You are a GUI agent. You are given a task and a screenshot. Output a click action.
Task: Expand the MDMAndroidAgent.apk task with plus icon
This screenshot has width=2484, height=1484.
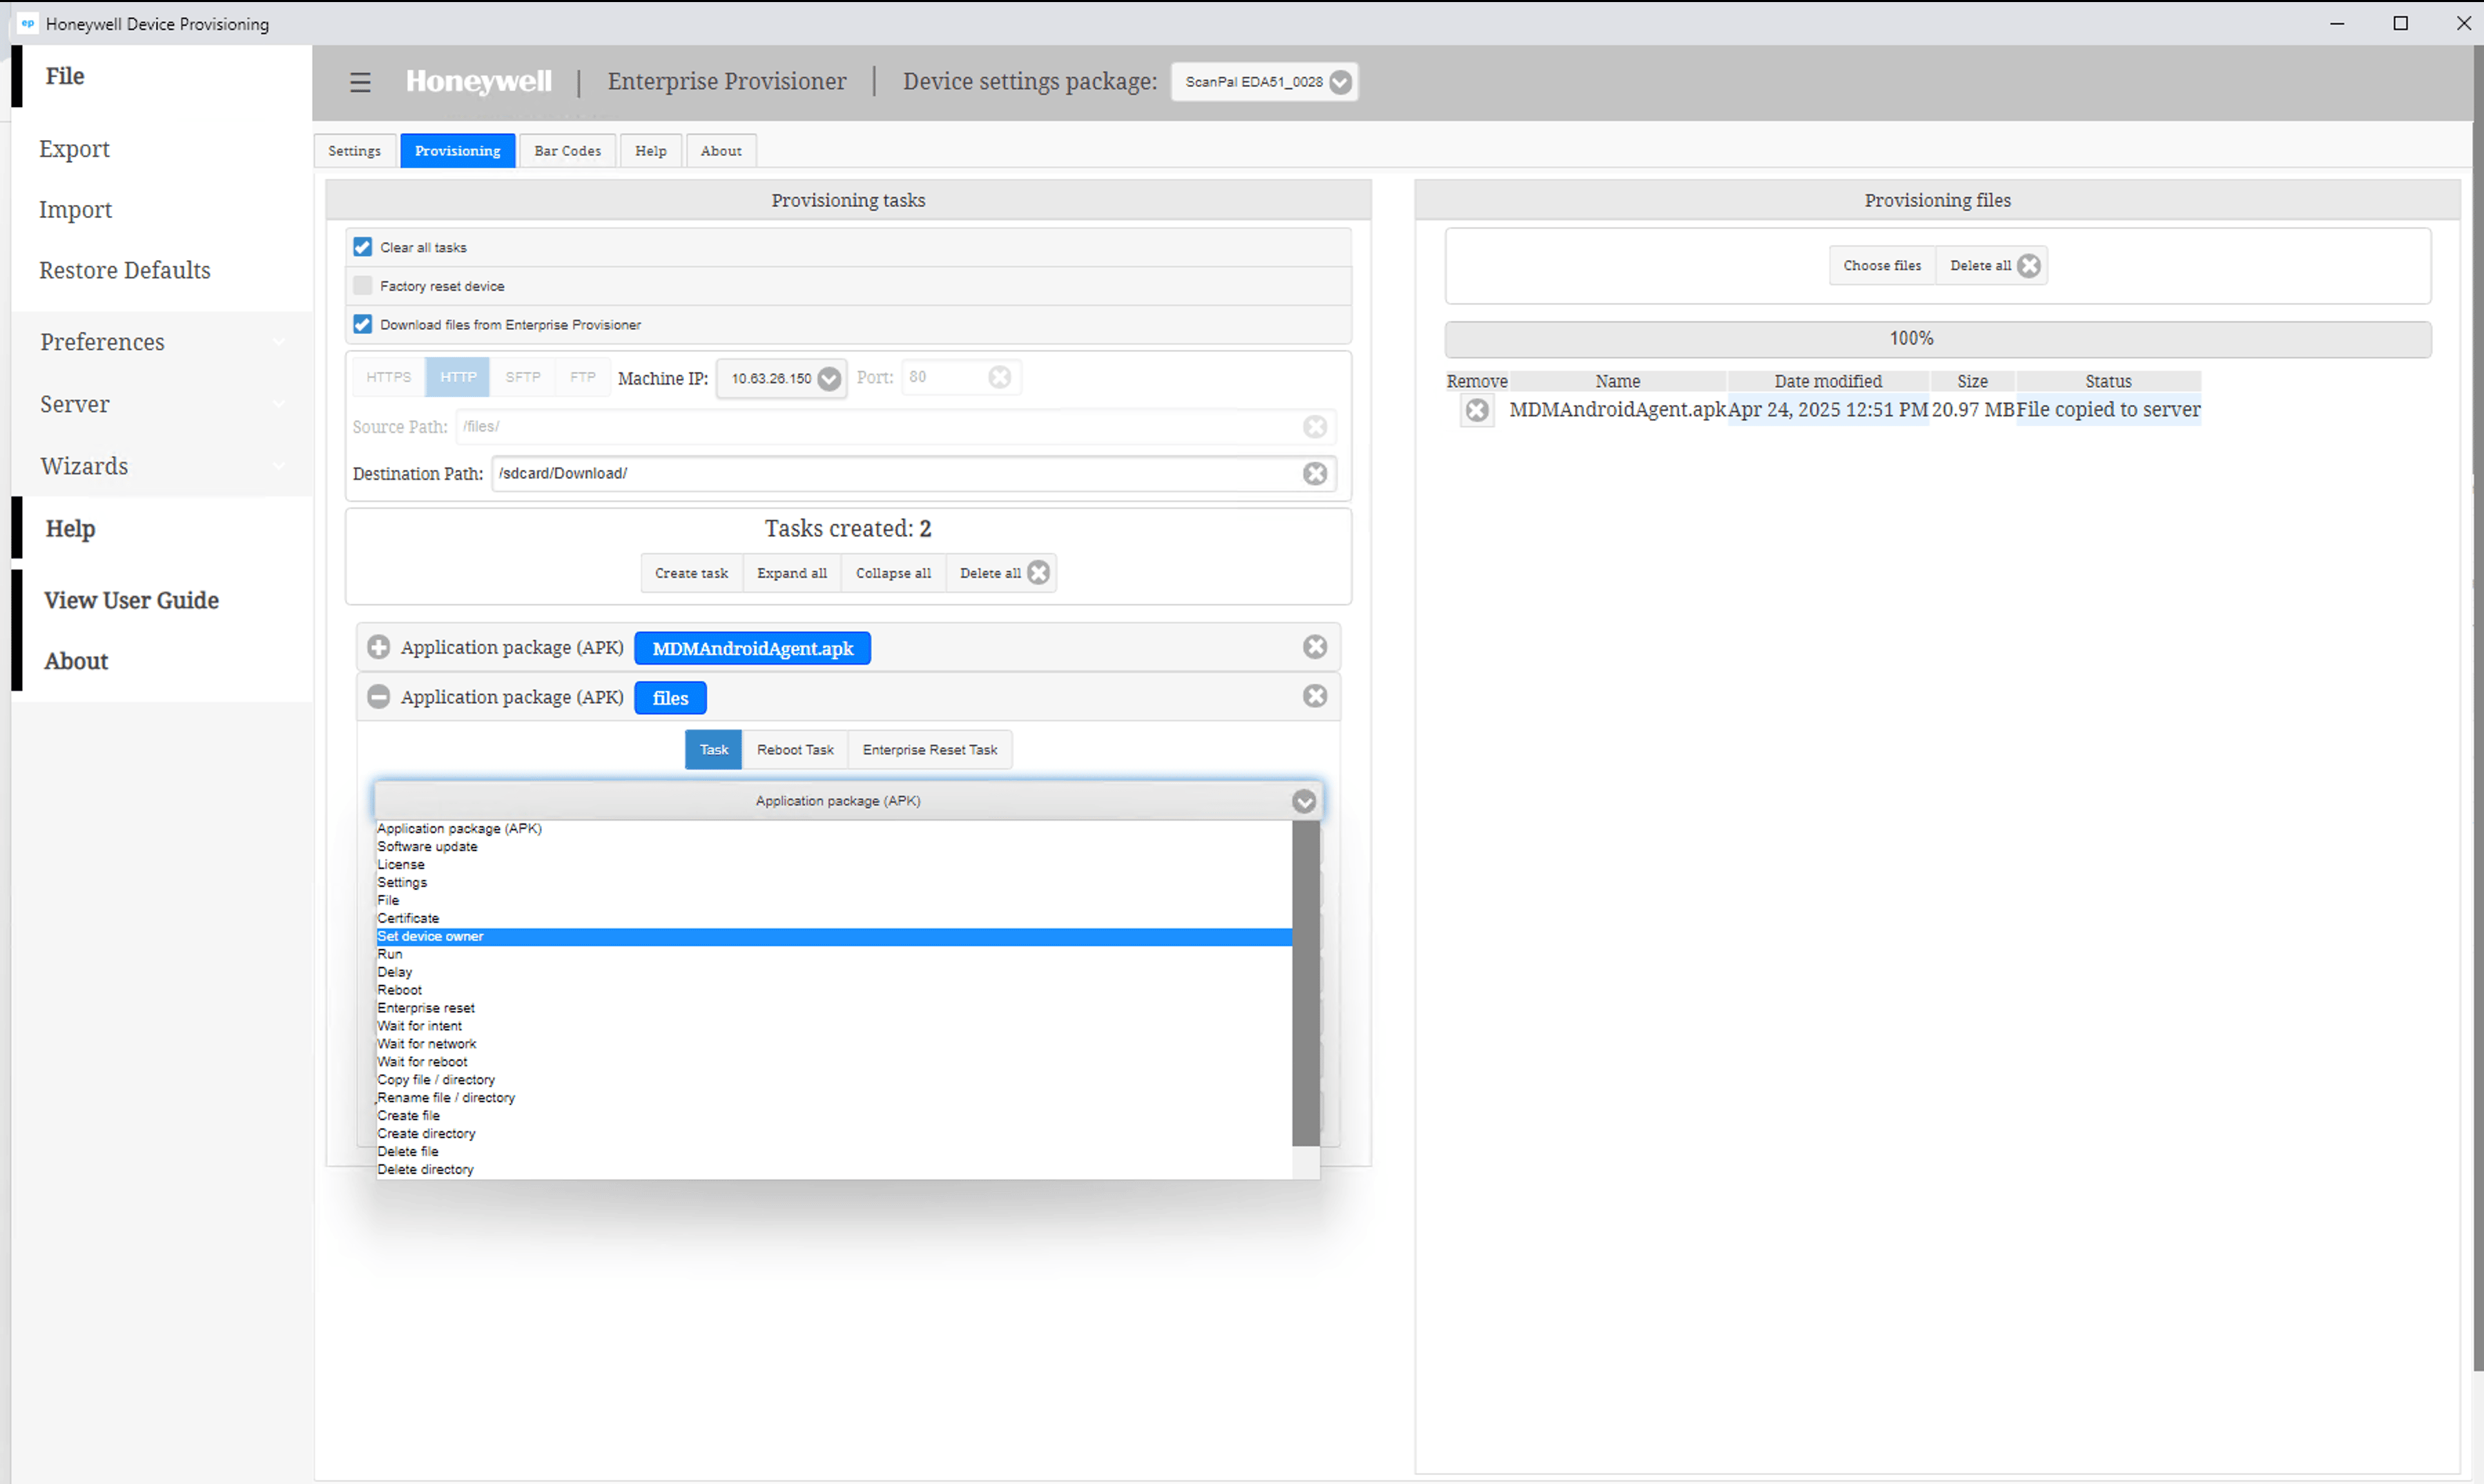[378, 647]
